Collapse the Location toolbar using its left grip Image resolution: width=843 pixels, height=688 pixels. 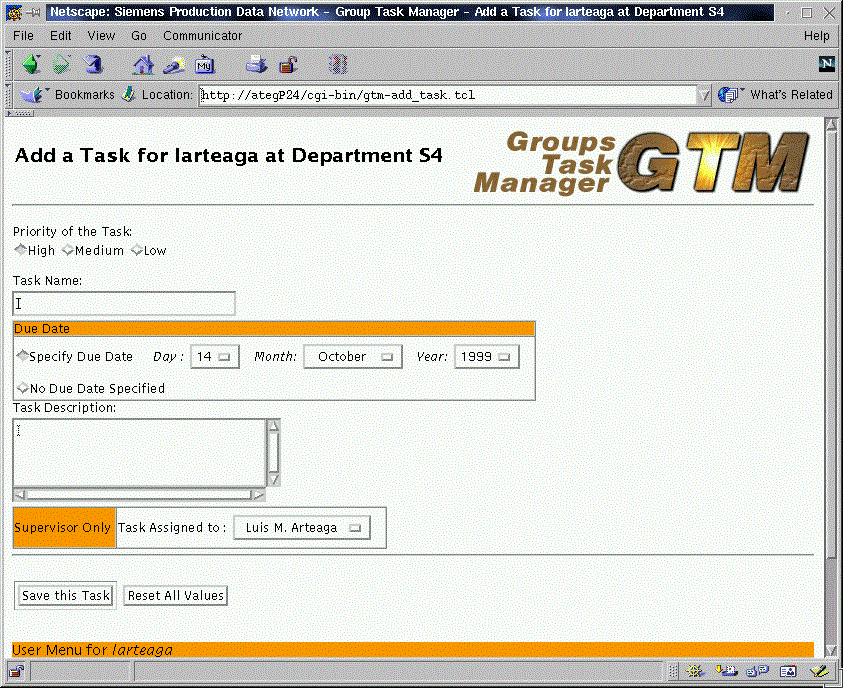pyautogui.click(x=8, y=95)
